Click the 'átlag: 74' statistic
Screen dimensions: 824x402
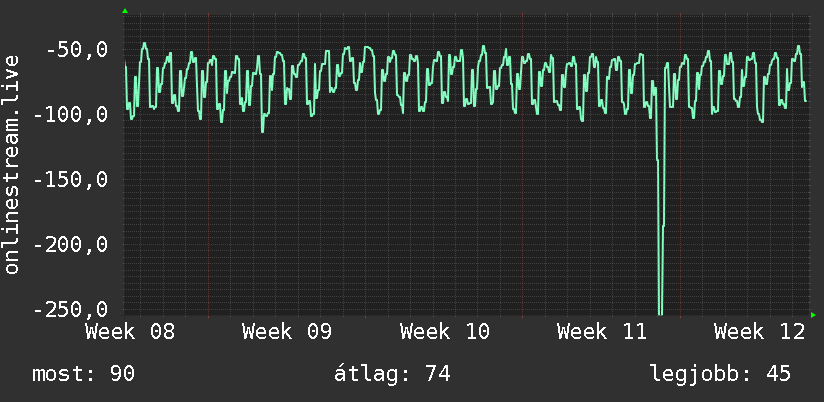point(392,374)
